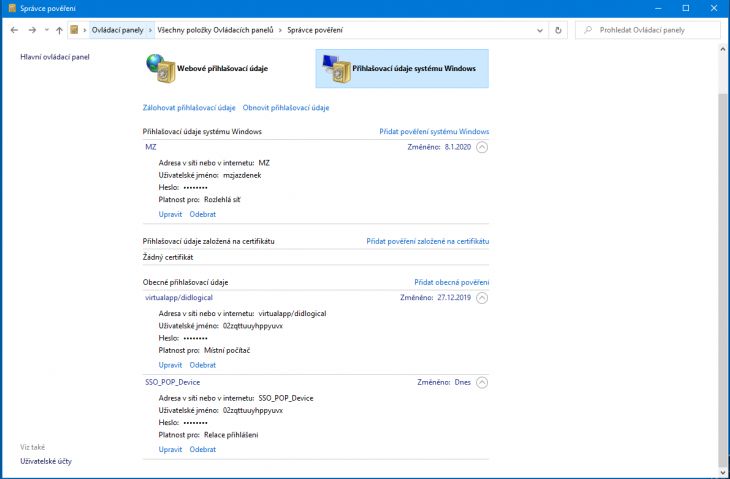
Task: Minimize the Správce pověření window
Action: click(658, 8)
